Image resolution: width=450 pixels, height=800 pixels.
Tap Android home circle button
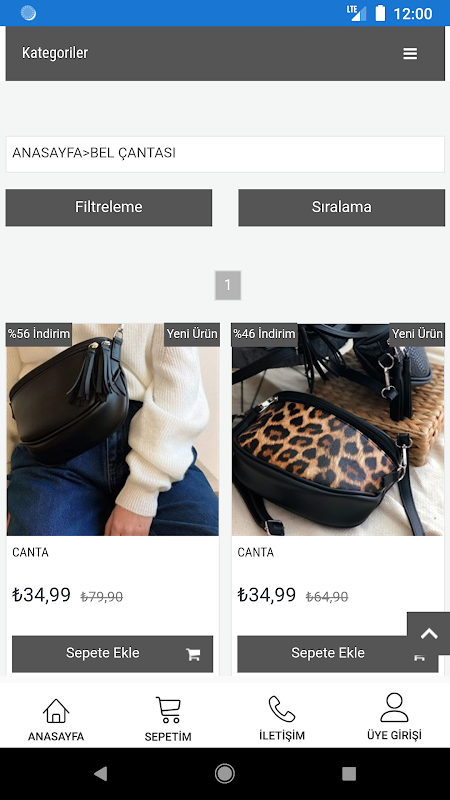click(x=224, y=774)
